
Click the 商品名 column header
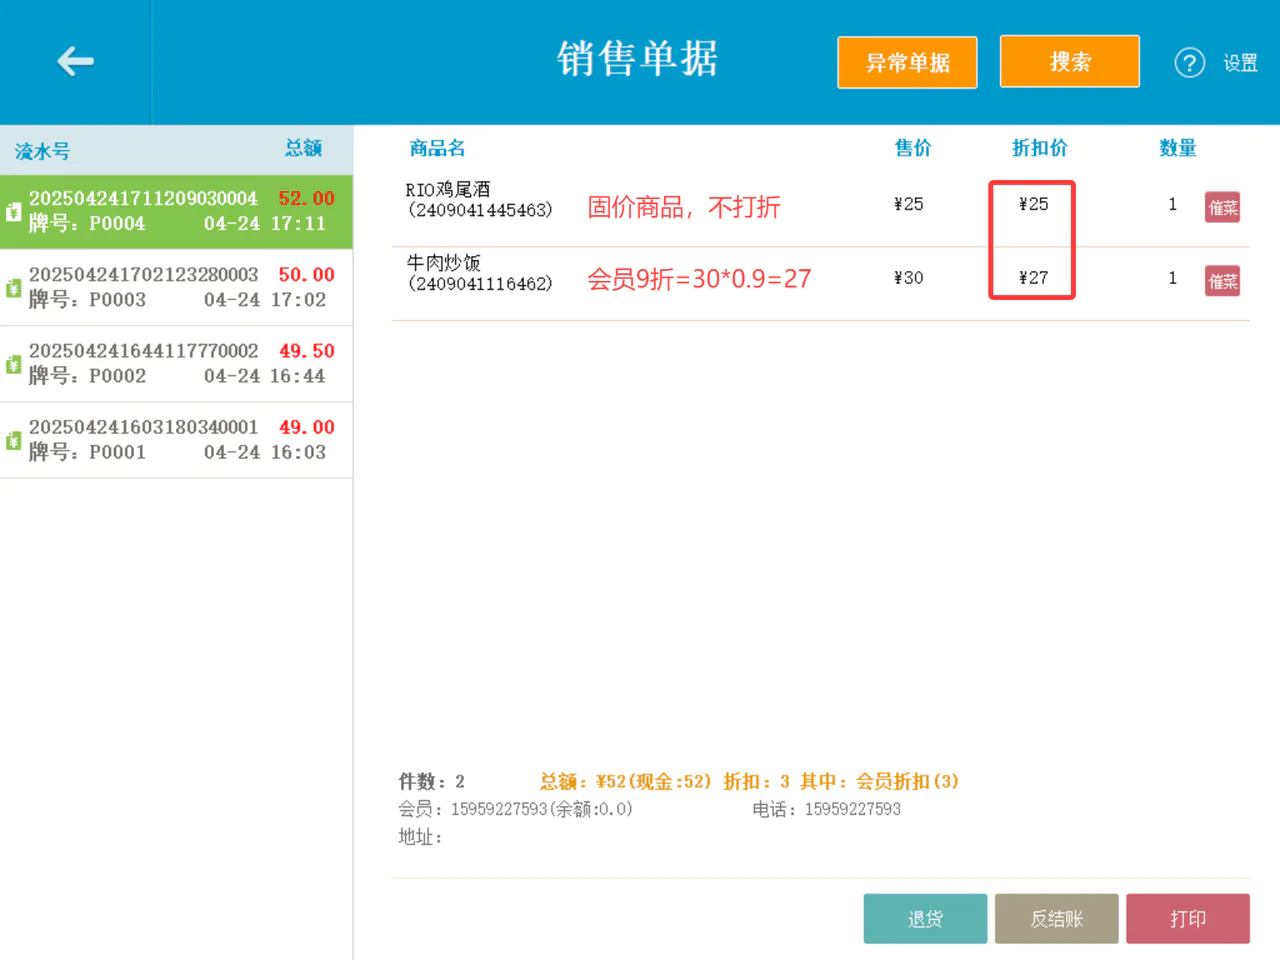[437, 148]
